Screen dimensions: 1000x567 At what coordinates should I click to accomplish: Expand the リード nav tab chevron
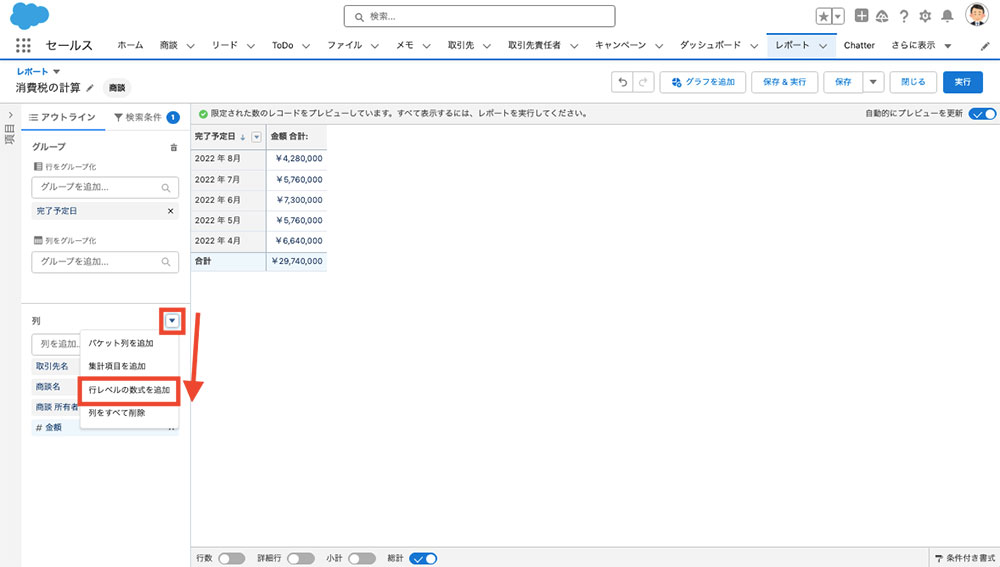251,46
